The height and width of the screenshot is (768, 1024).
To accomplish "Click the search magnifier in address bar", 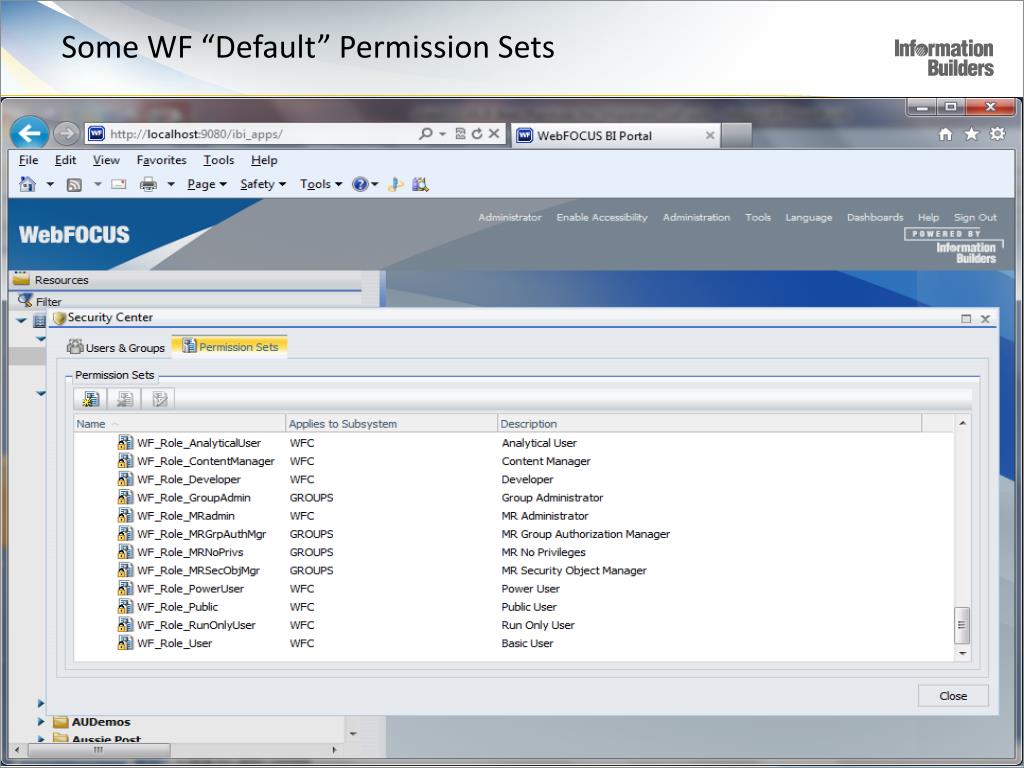I will click(426, 133).
